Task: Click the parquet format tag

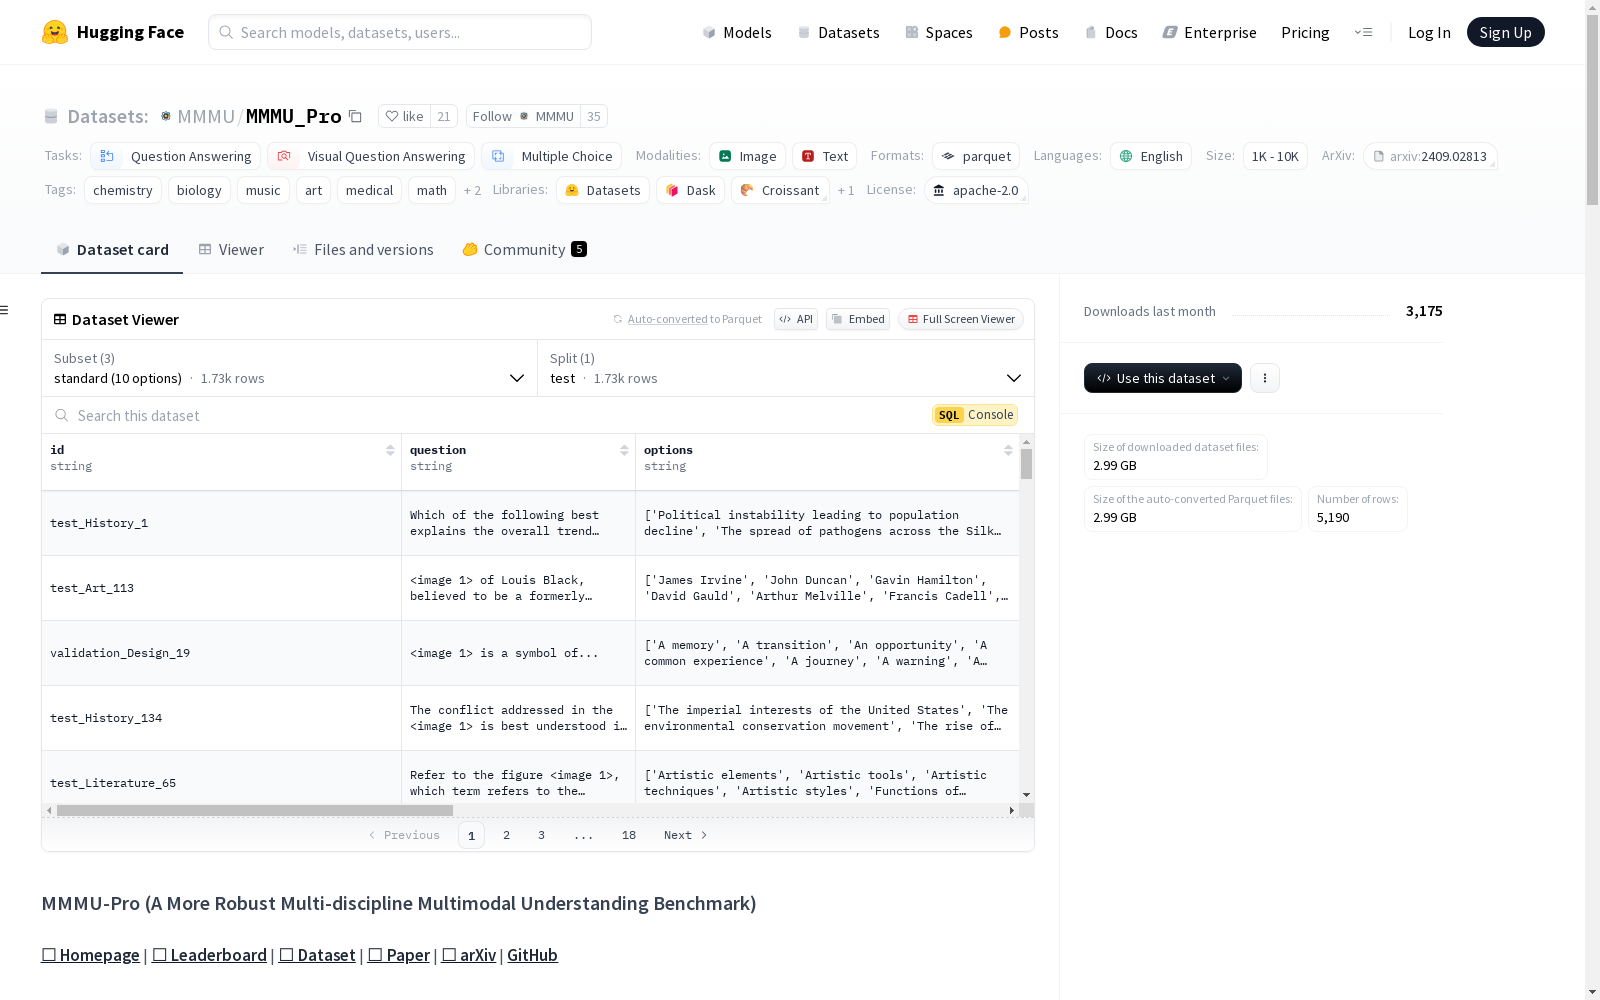Action: [x=976, y=156]
